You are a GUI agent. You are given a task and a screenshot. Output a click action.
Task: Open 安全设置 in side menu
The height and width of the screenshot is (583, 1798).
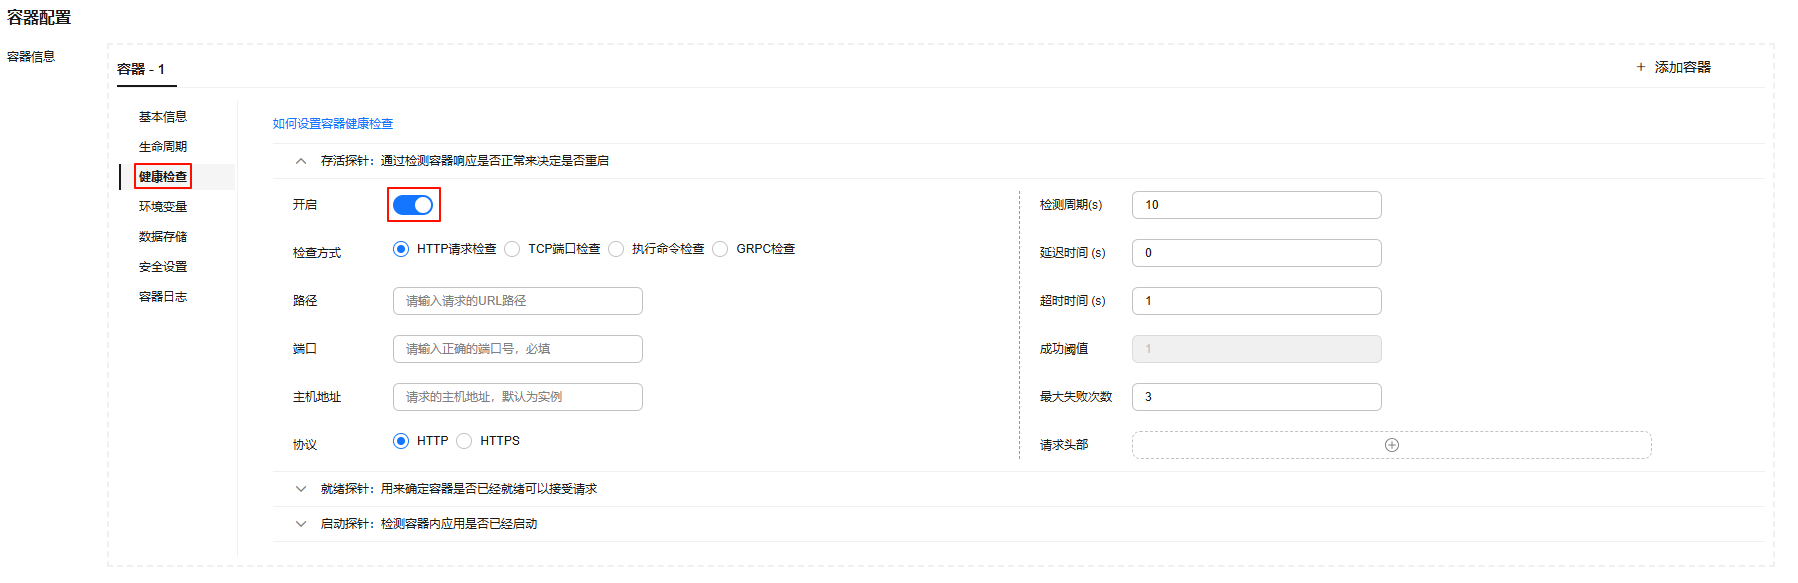coord(163,267)
